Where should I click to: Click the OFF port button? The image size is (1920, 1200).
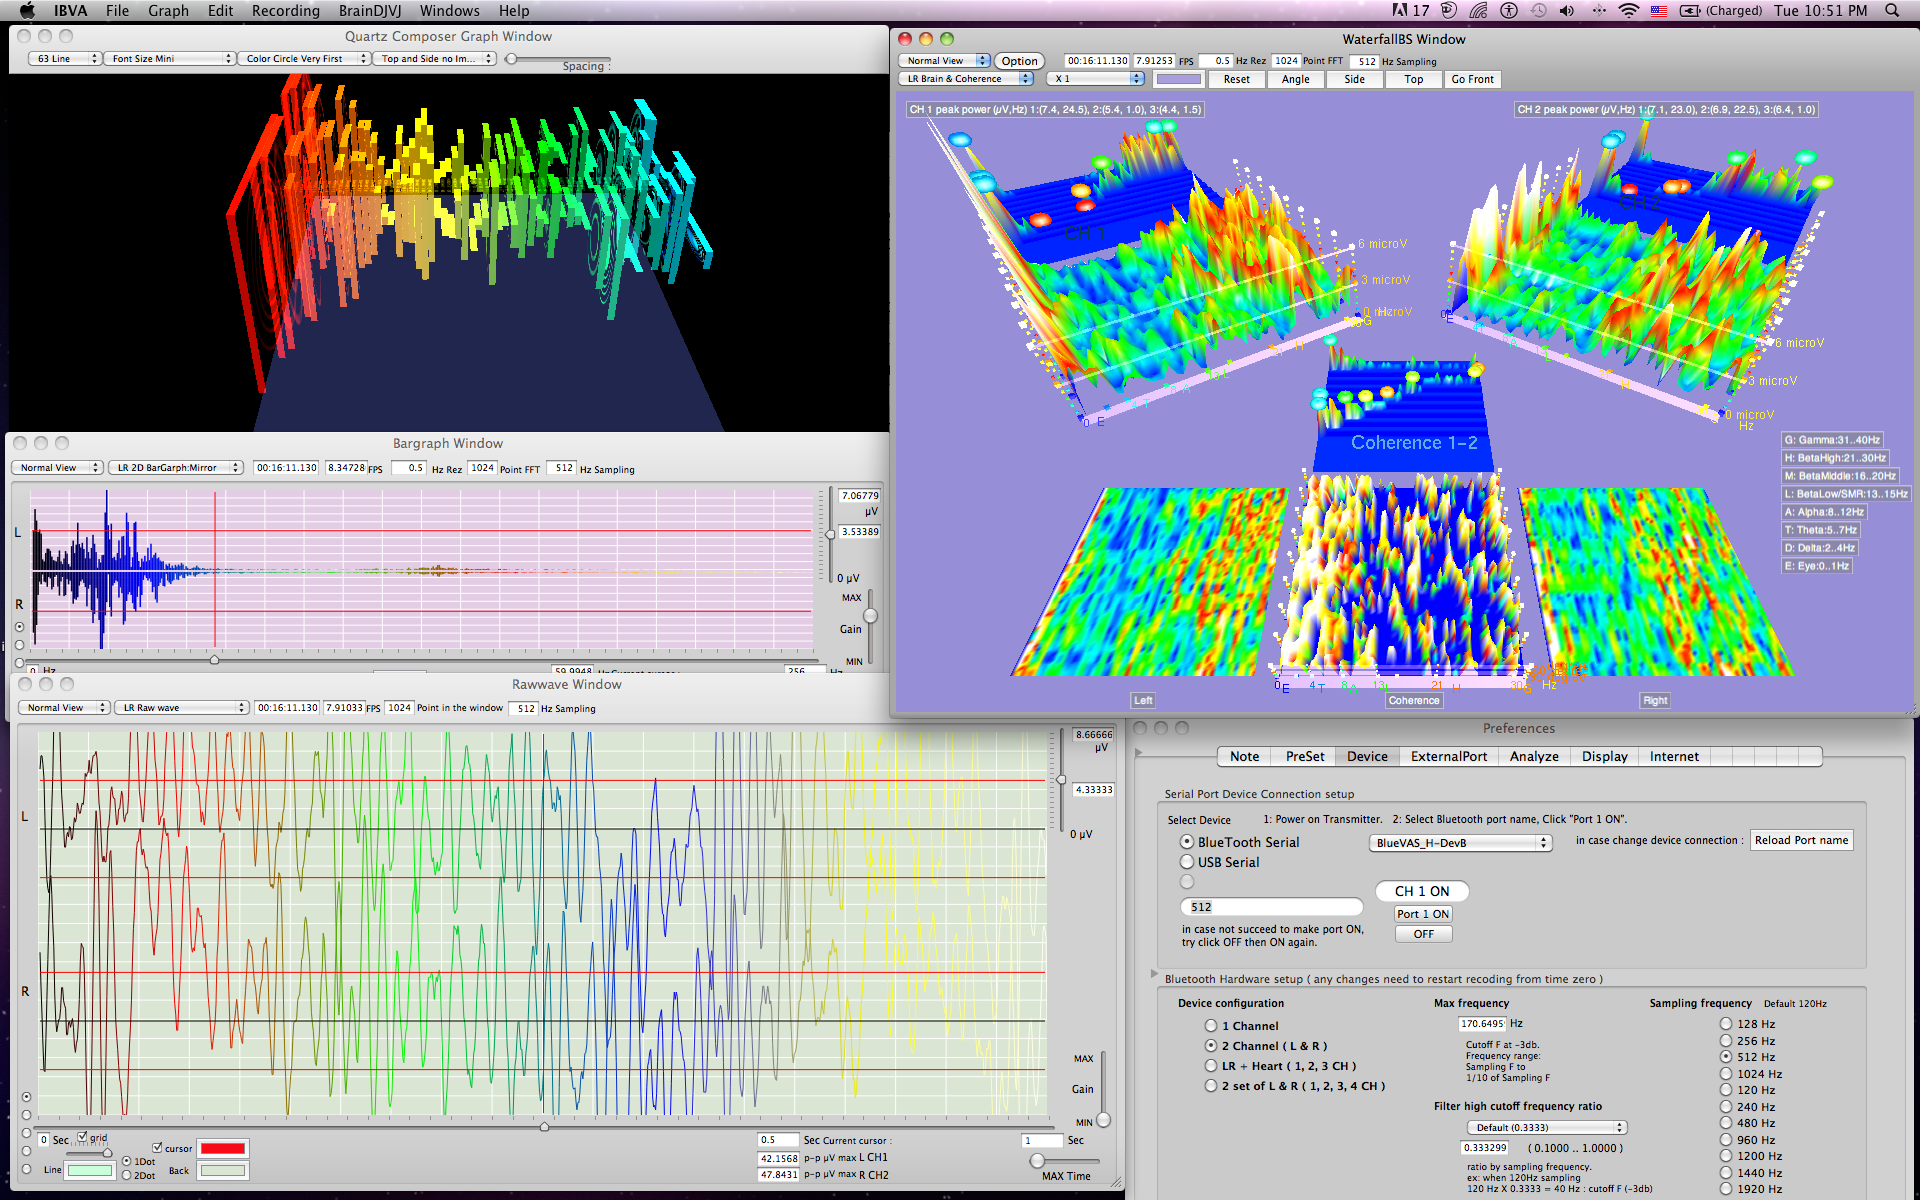[1423, 934]
